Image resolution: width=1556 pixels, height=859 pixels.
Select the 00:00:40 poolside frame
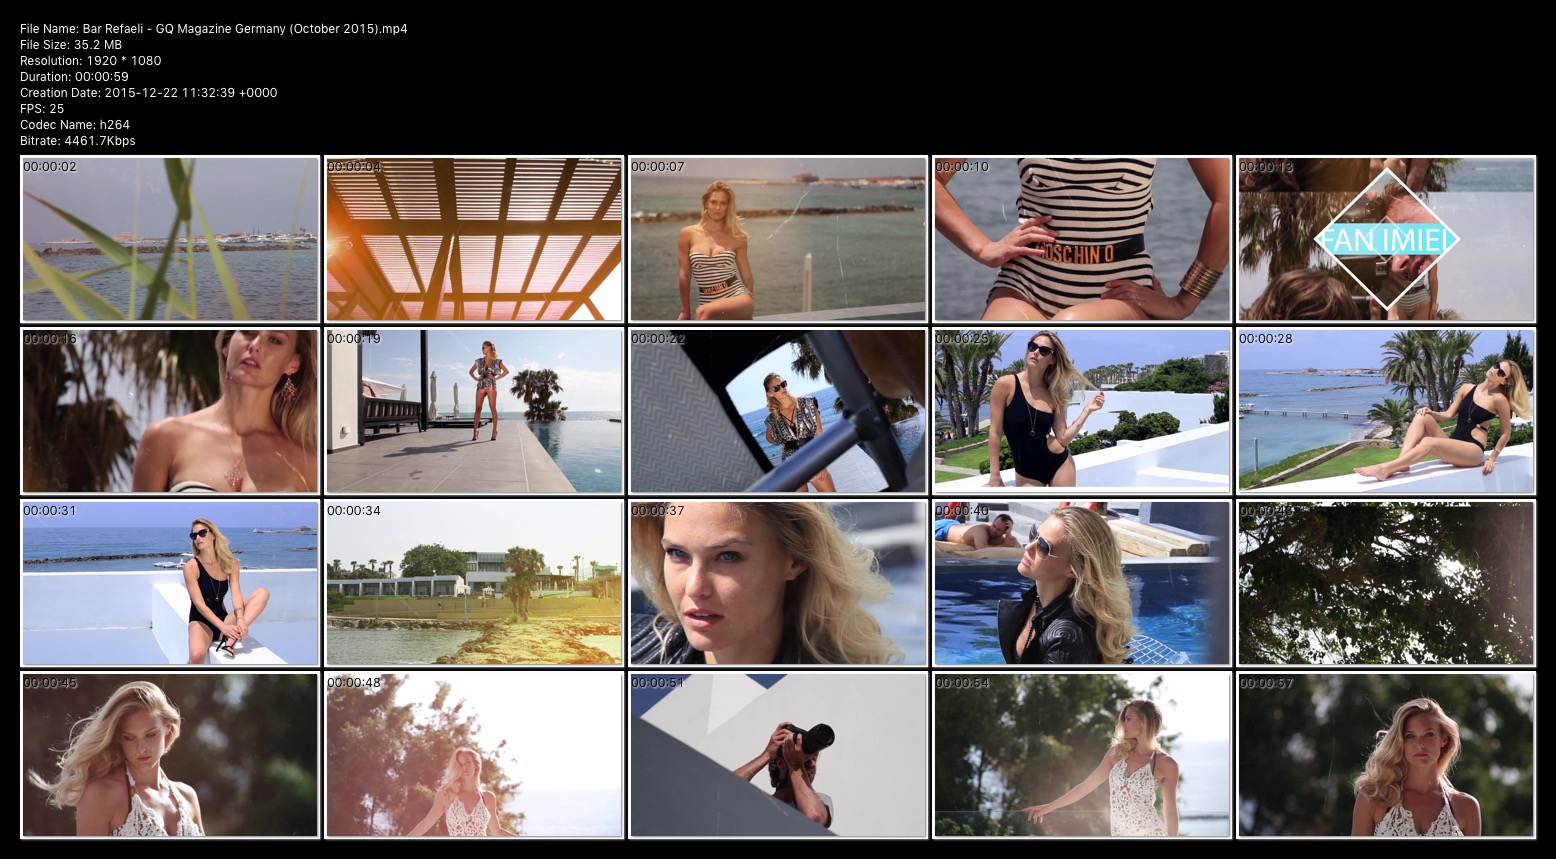click(1082, 583)
